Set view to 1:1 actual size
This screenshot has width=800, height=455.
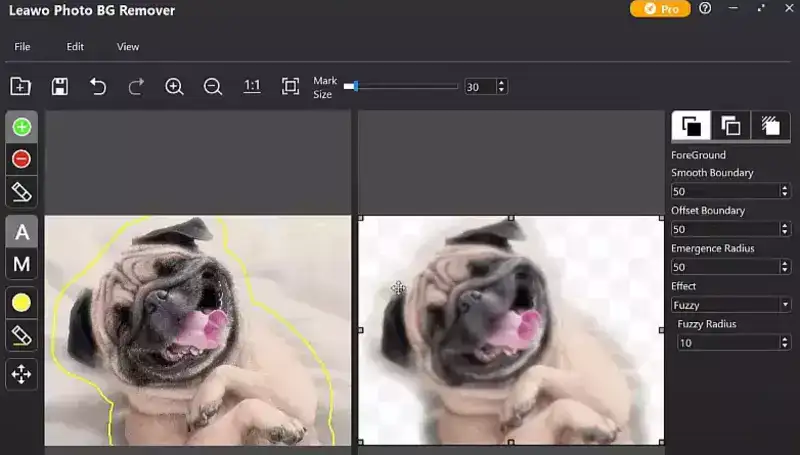[x=252, y=86]
